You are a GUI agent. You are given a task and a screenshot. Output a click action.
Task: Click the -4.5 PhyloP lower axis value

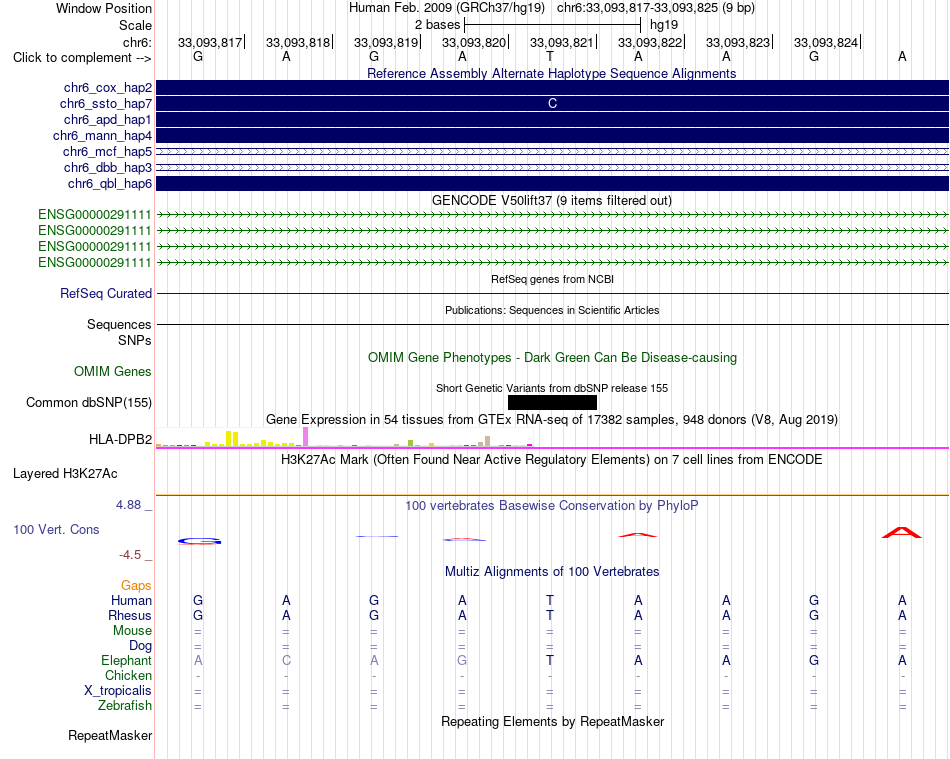(x=130, y=555)
